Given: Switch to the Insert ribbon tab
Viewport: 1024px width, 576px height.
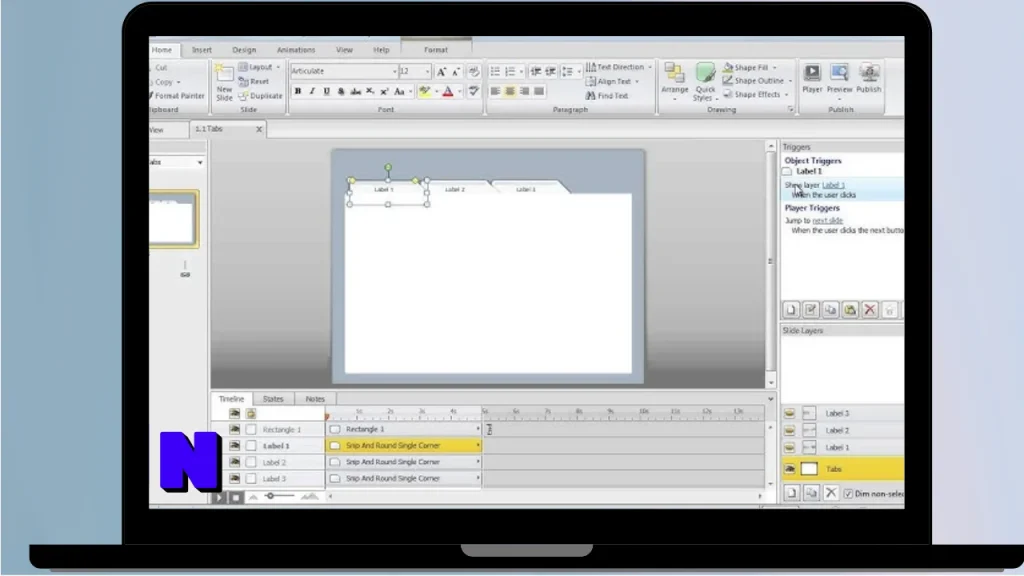Looking at the screenshot, I should pos(202,50).
